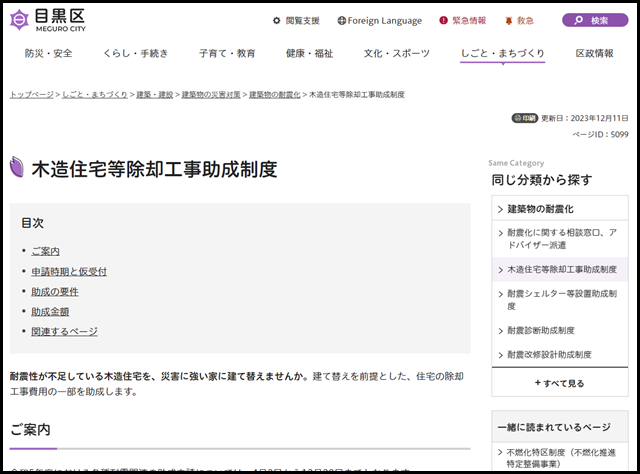Click the 印刷 print button
Viewport: 640px width, 474px height.
coord(524,117)
